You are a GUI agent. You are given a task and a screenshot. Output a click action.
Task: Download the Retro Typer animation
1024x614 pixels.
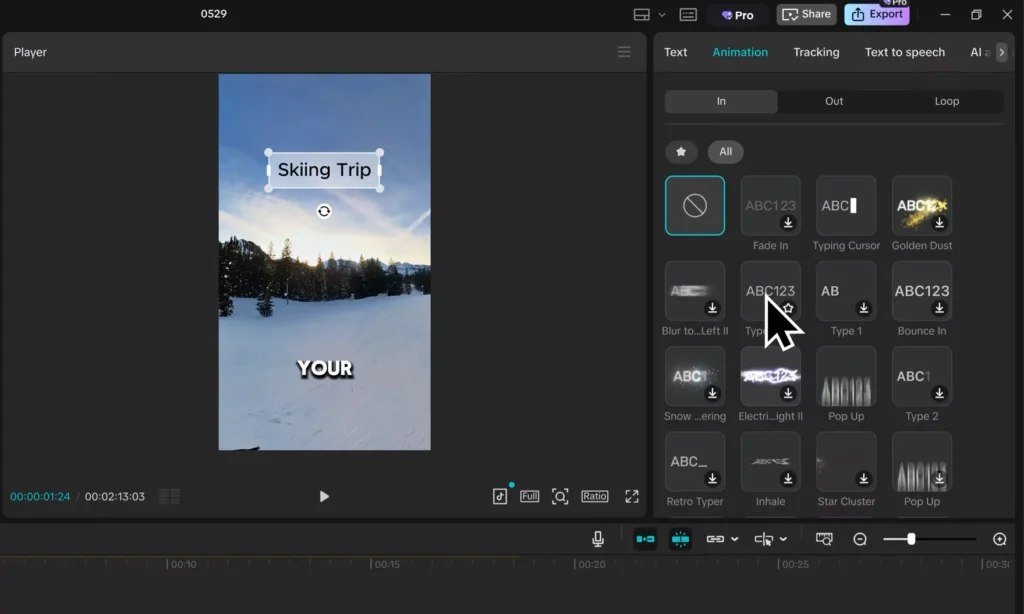pos(712,479)
